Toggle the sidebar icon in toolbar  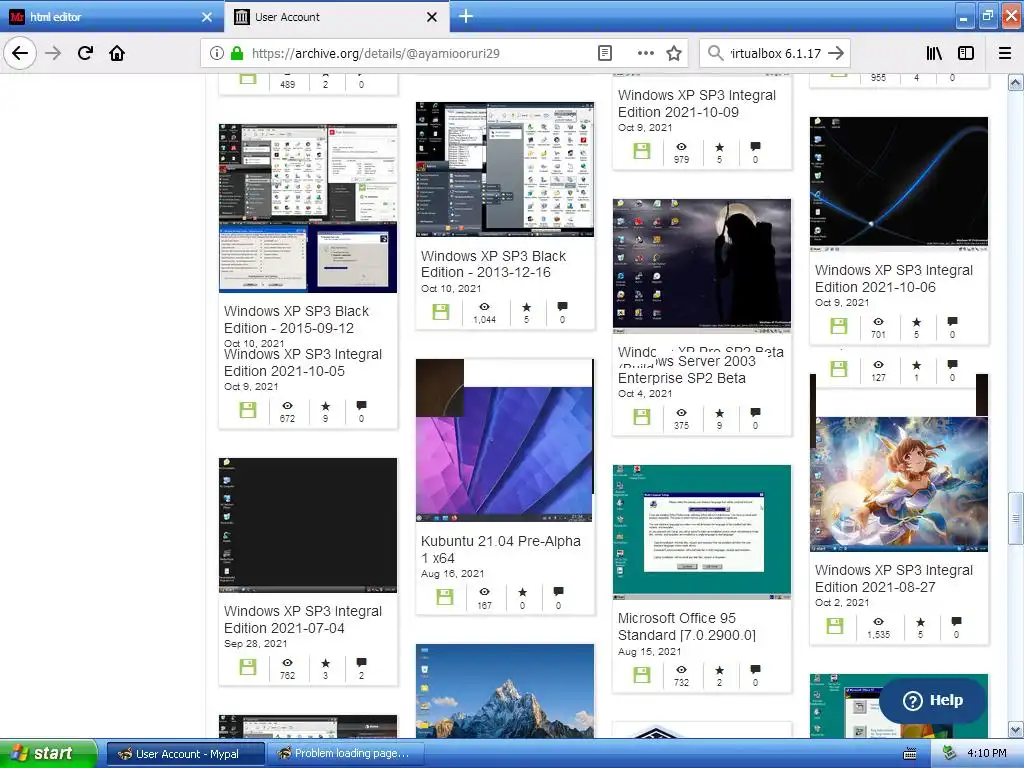(x=966, y=53)
